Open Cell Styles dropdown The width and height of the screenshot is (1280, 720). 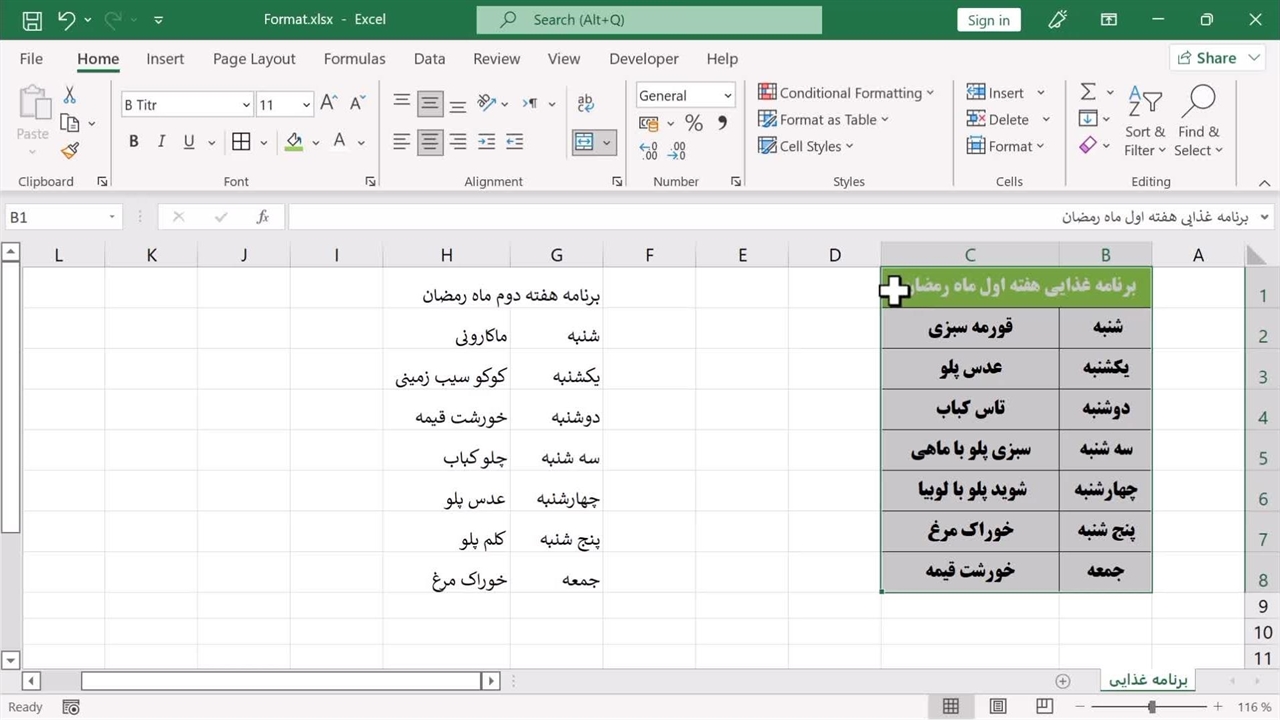coord(806,146)
